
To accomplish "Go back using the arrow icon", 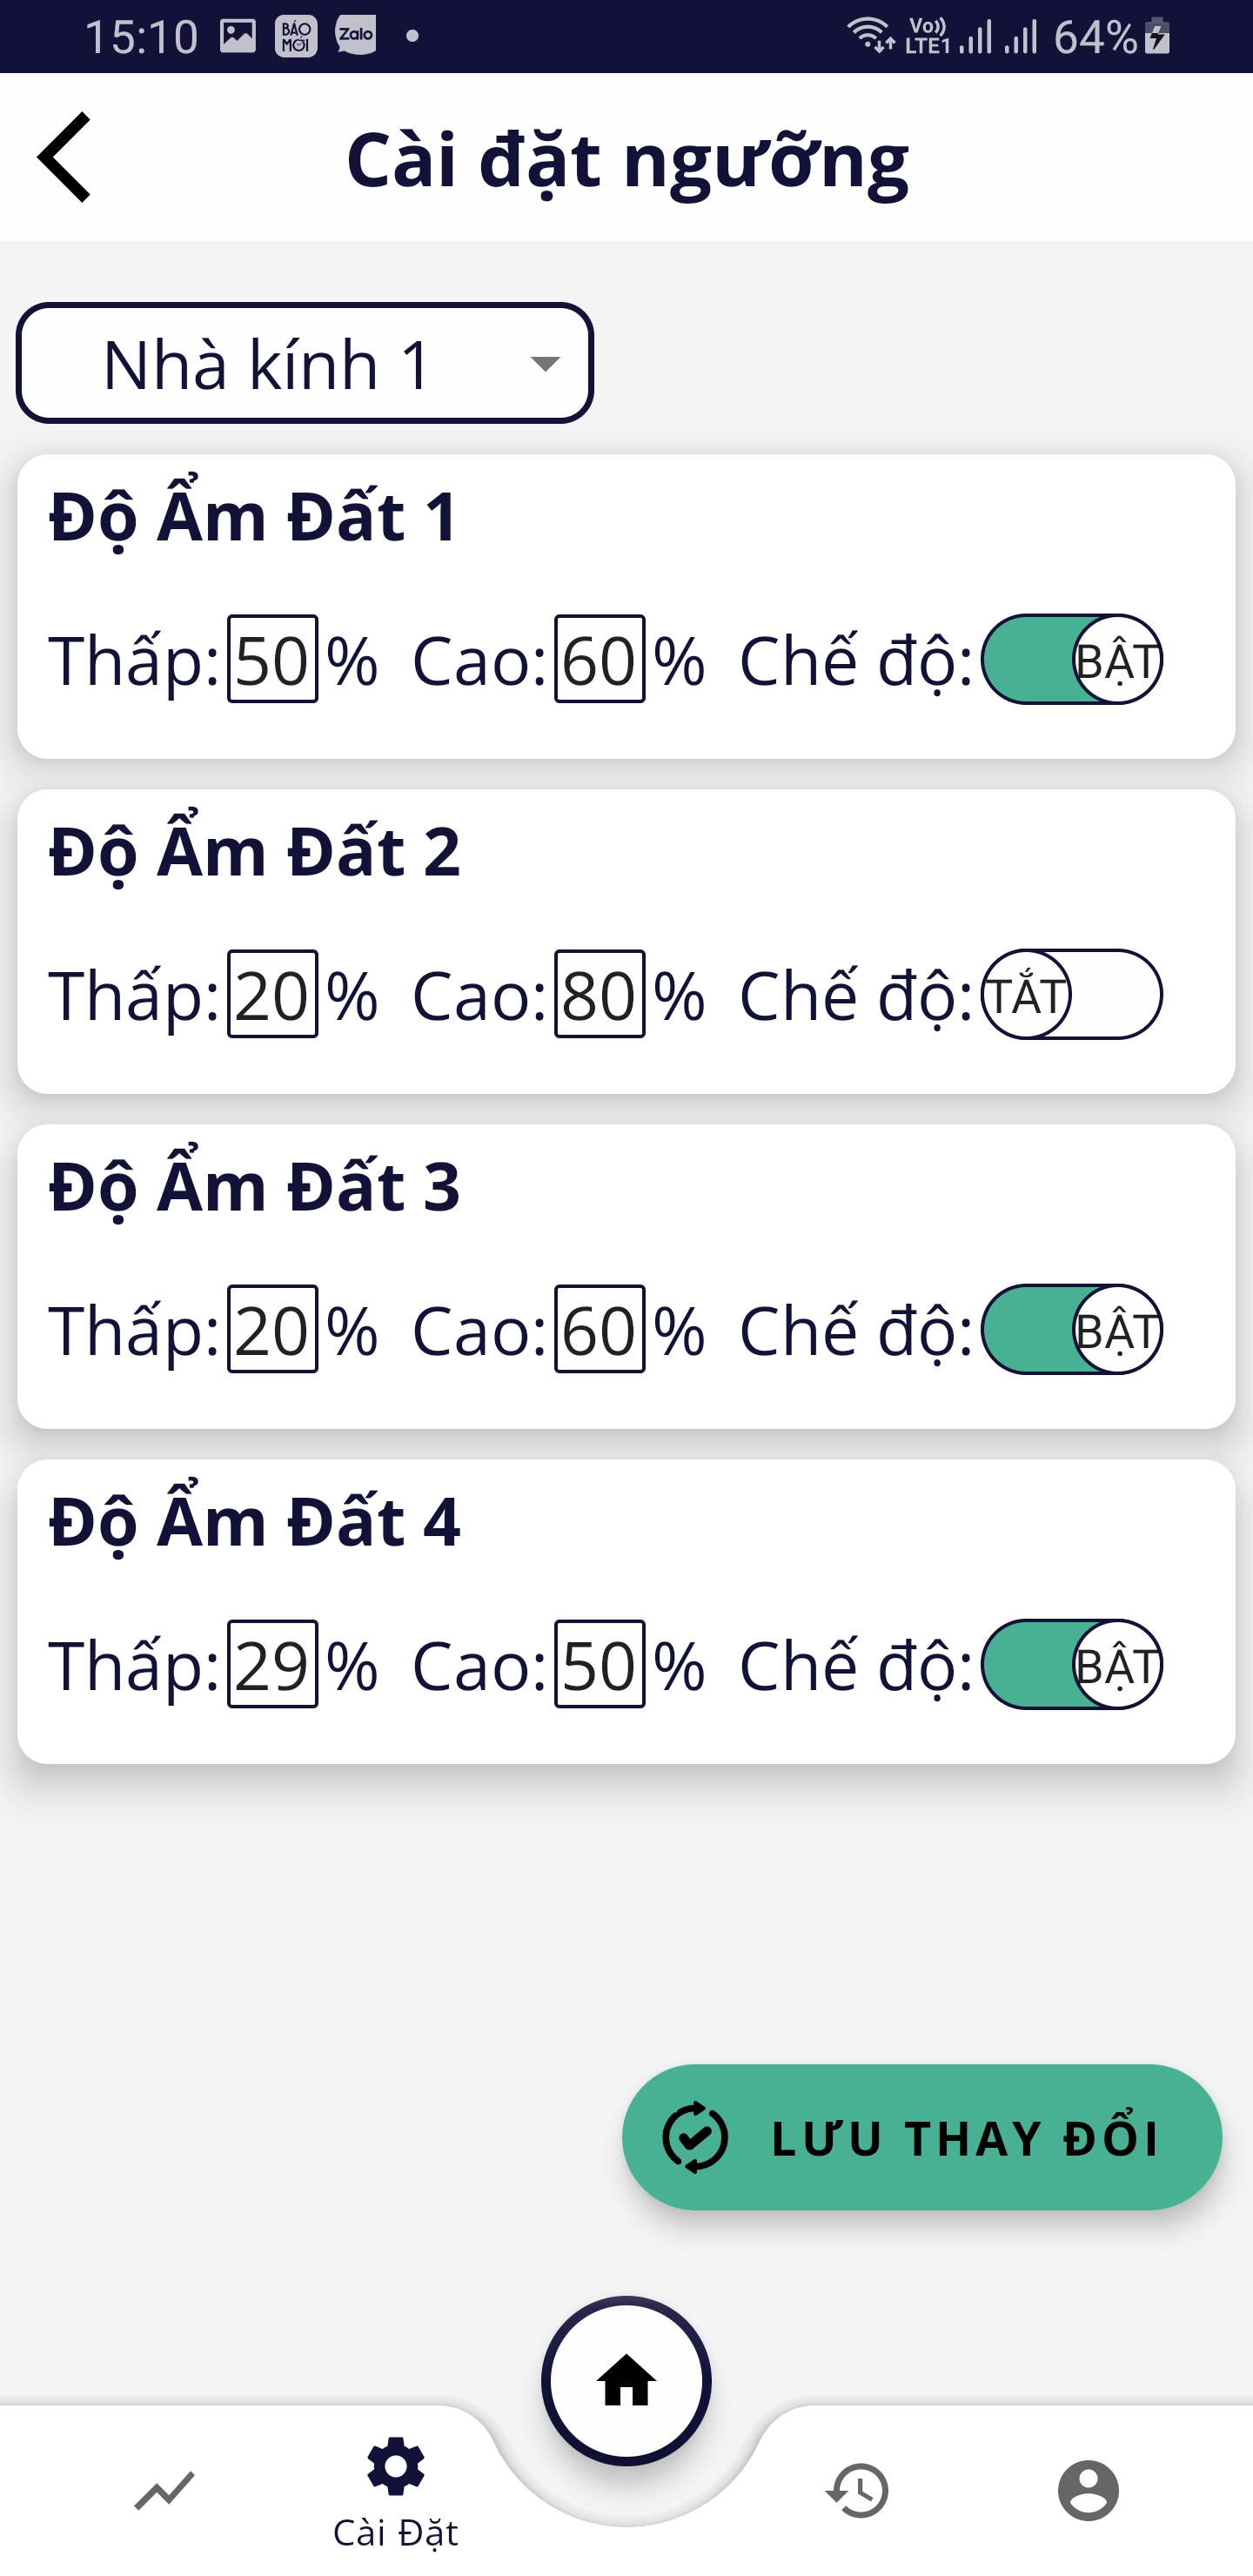I will (x=65, y=157).
